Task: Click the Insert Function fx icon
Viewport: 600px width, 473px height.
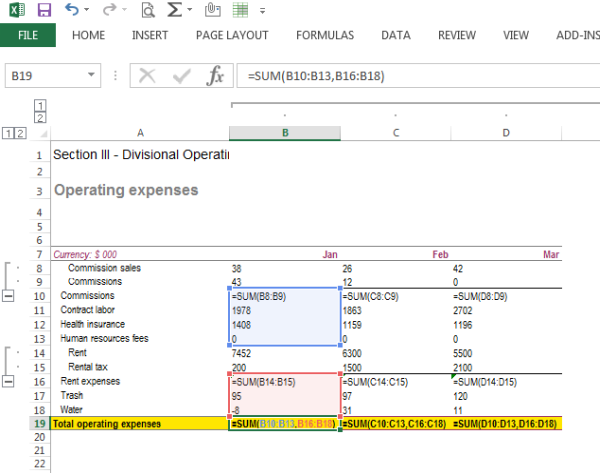Action: 215,76
